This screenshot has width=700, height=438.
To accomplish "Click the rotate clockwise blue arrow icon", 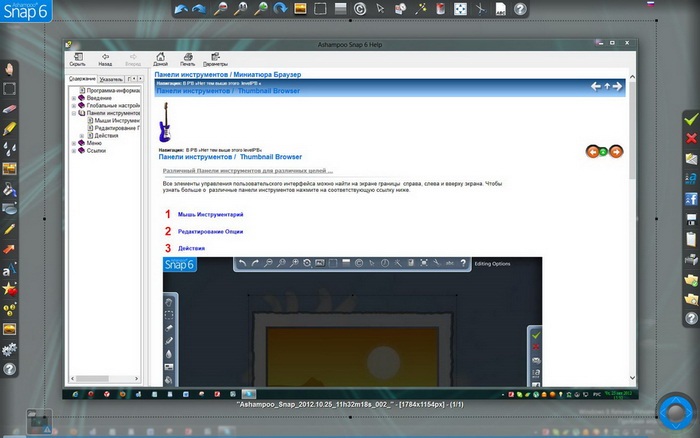I will pos(280,8).
